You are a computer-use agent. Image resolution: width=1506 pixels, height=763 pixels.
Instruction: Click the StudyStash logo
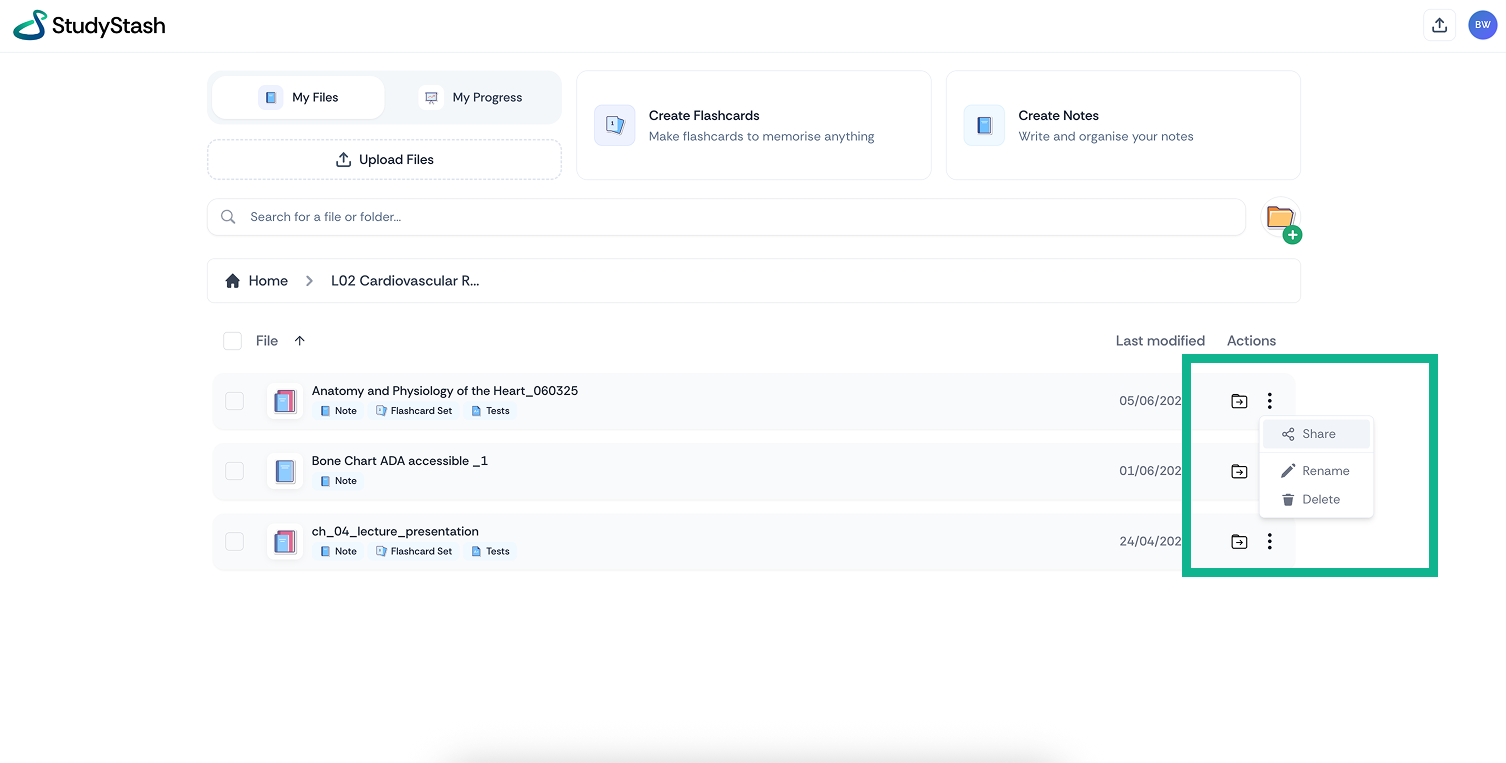pyautogui.click(x=89, y=26)
